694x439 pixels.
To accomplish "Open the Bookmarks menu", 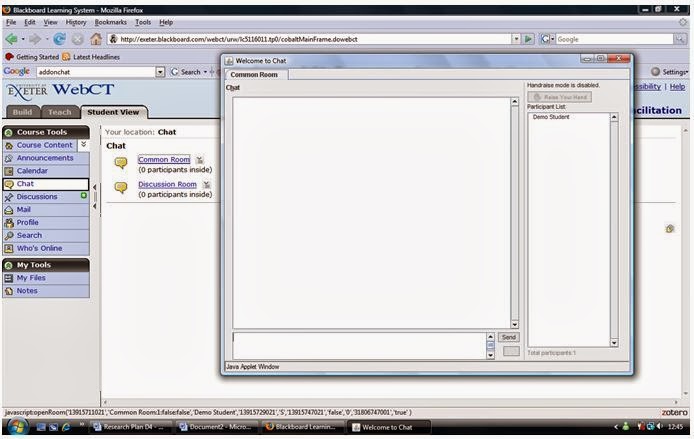I will pyautogui.click(x=110, y=22).
